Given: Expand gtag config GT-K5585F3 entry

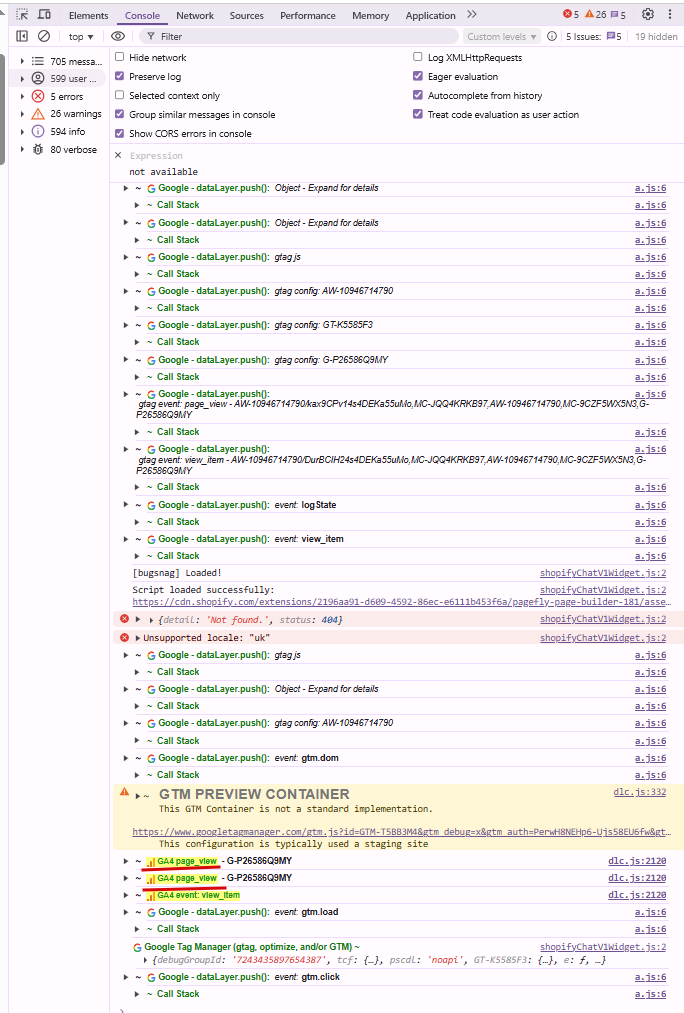Looking at the screenshot, I should pyautogui.click(x=126, y=324).
